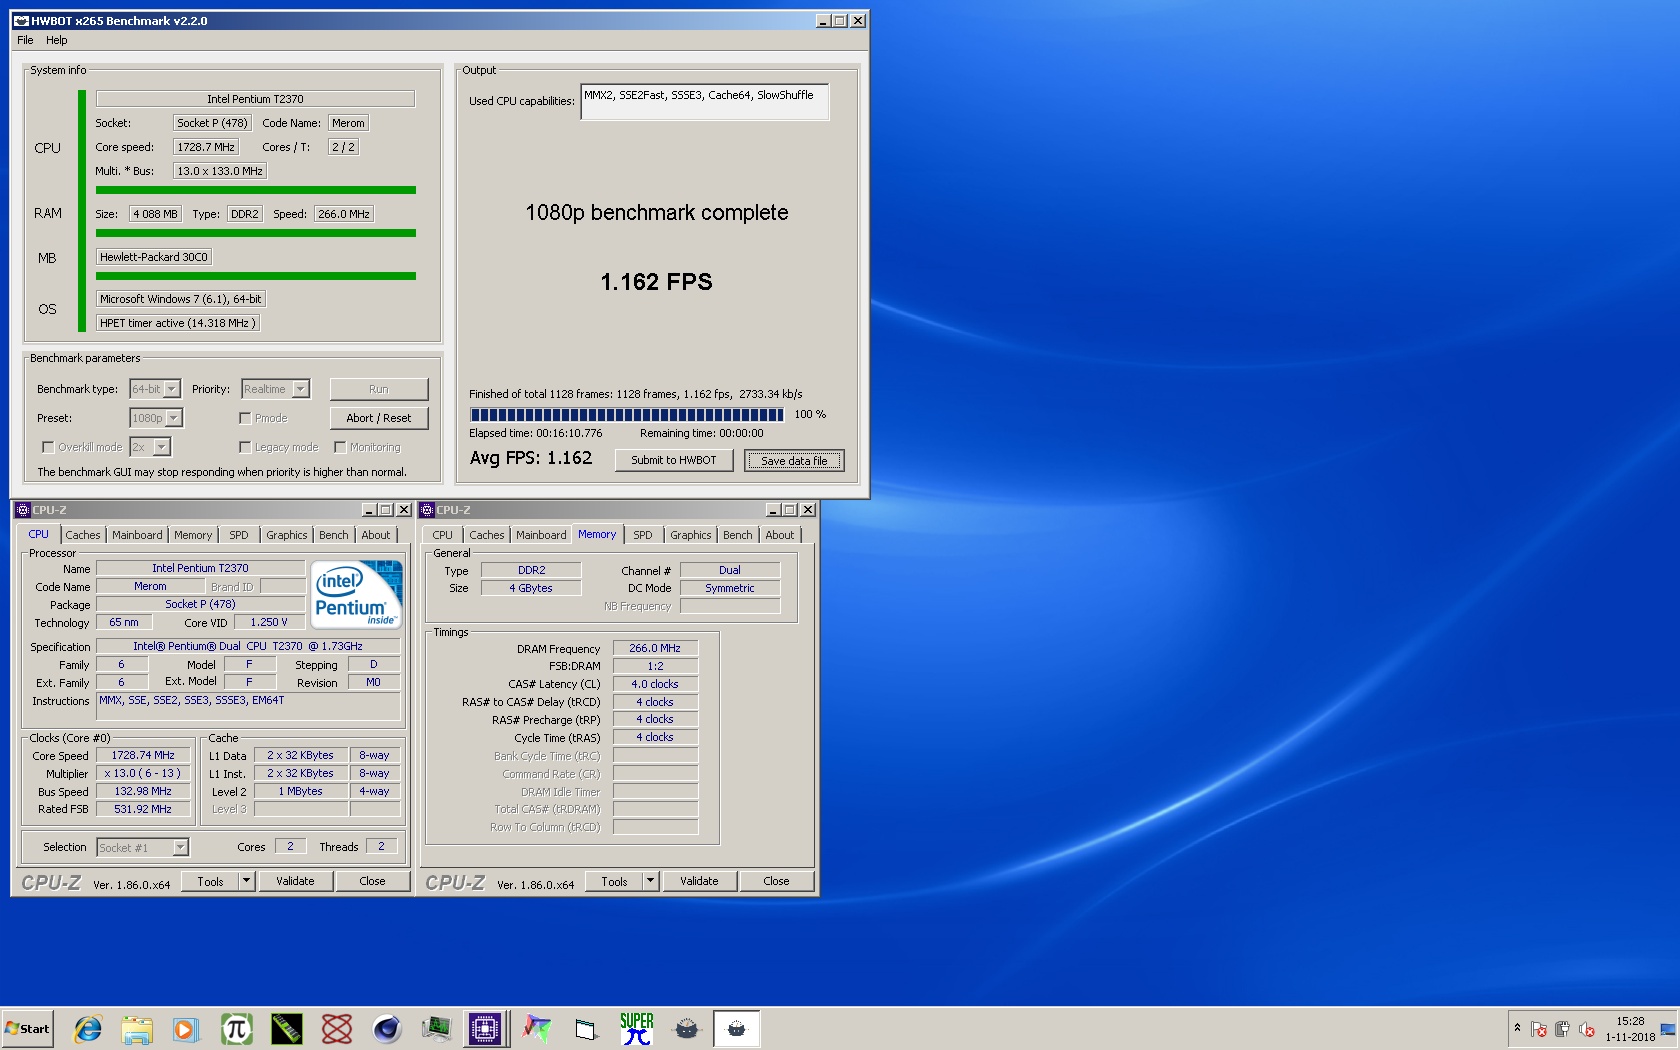Open the Help menu
Screen dimensions: 1680x1050
(x=57, y=40)
